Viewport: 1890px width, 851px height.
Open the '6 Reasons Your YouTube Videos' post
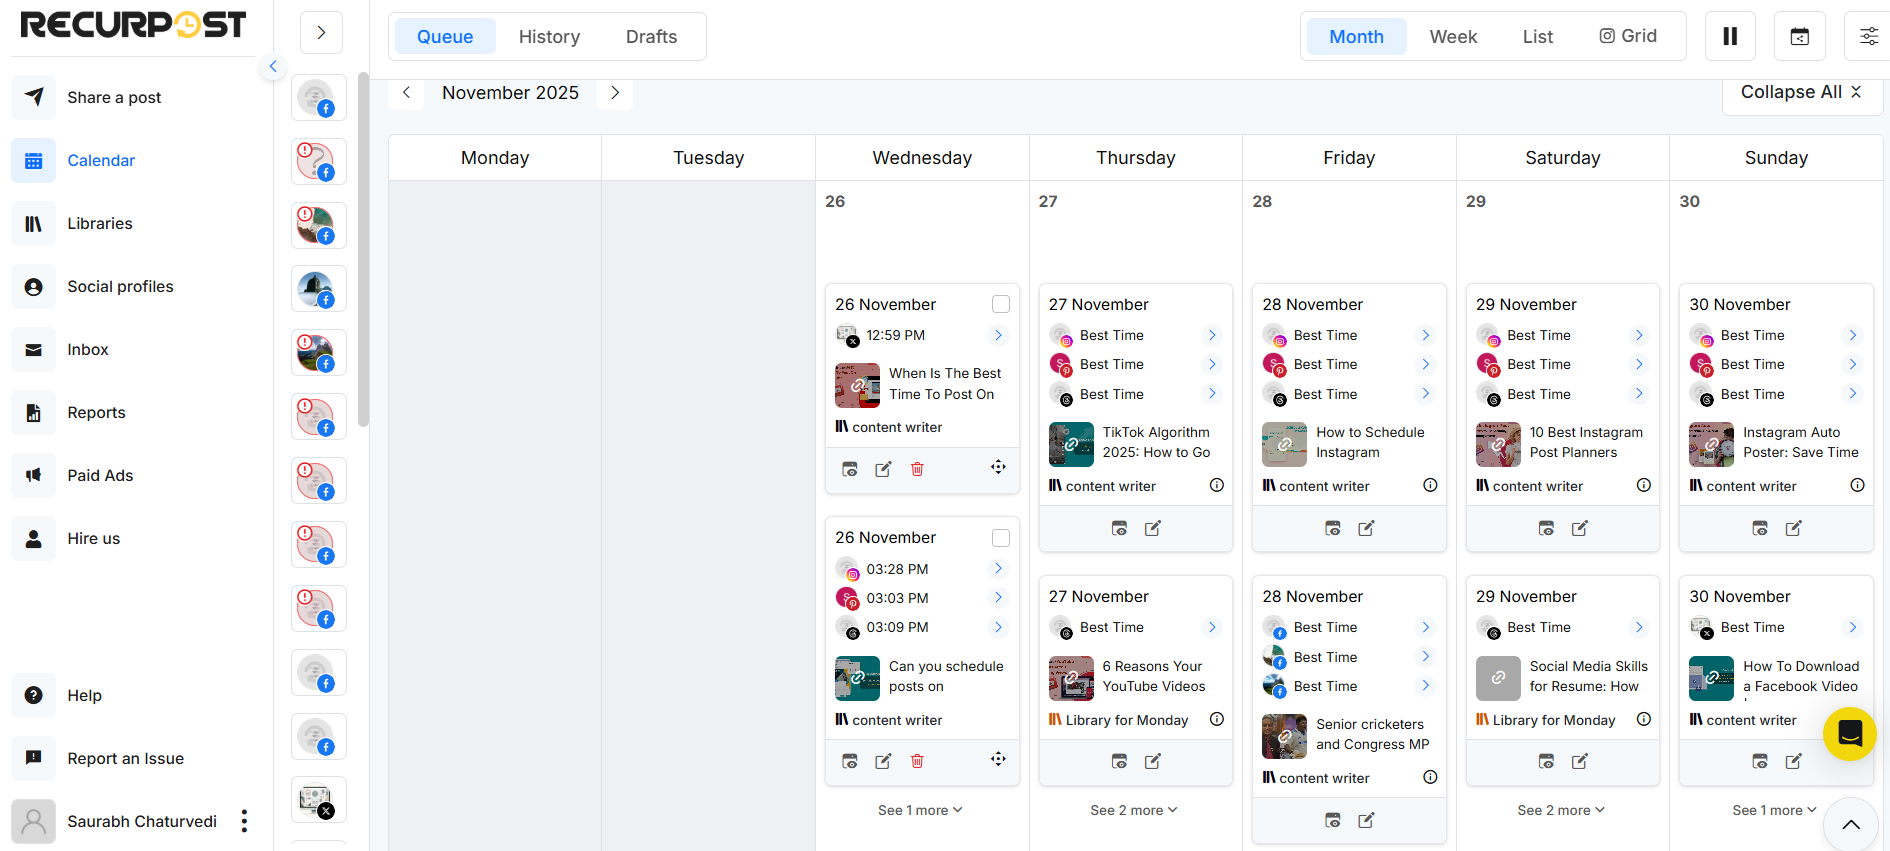coord(1154,676)
